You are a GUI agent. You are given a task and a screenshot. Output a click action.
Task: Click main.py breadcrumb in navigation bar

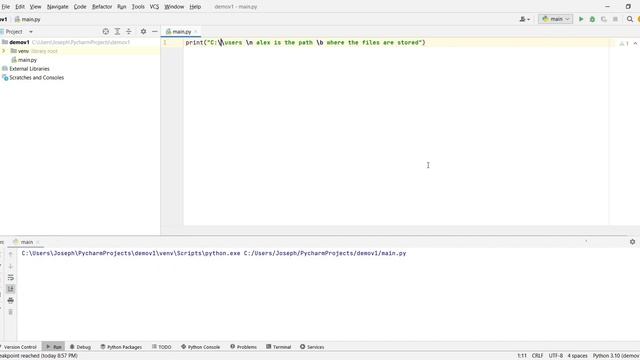pyautogui.click(x=28, y=19)
